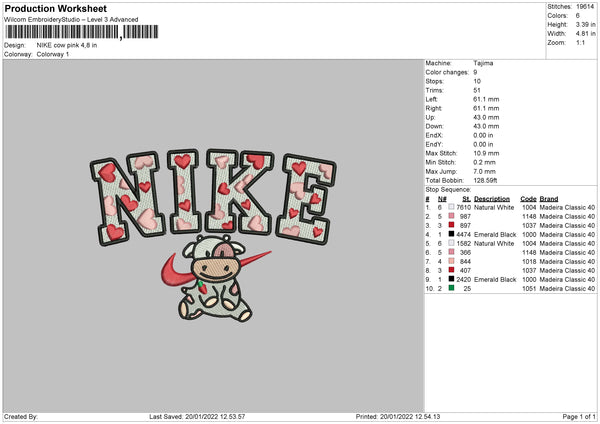Screen dimensions: 600x424
Task: Click the design name 'NIKE cow pink 4,8 in'
Action: [67, 45]
